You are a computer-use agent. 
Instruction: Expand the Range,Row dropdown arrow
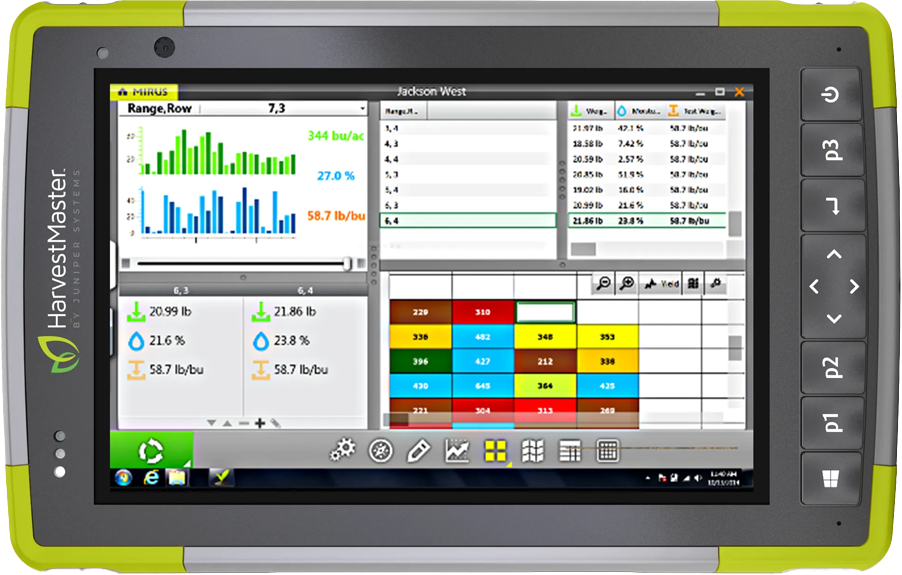click(x=362, y=109)
